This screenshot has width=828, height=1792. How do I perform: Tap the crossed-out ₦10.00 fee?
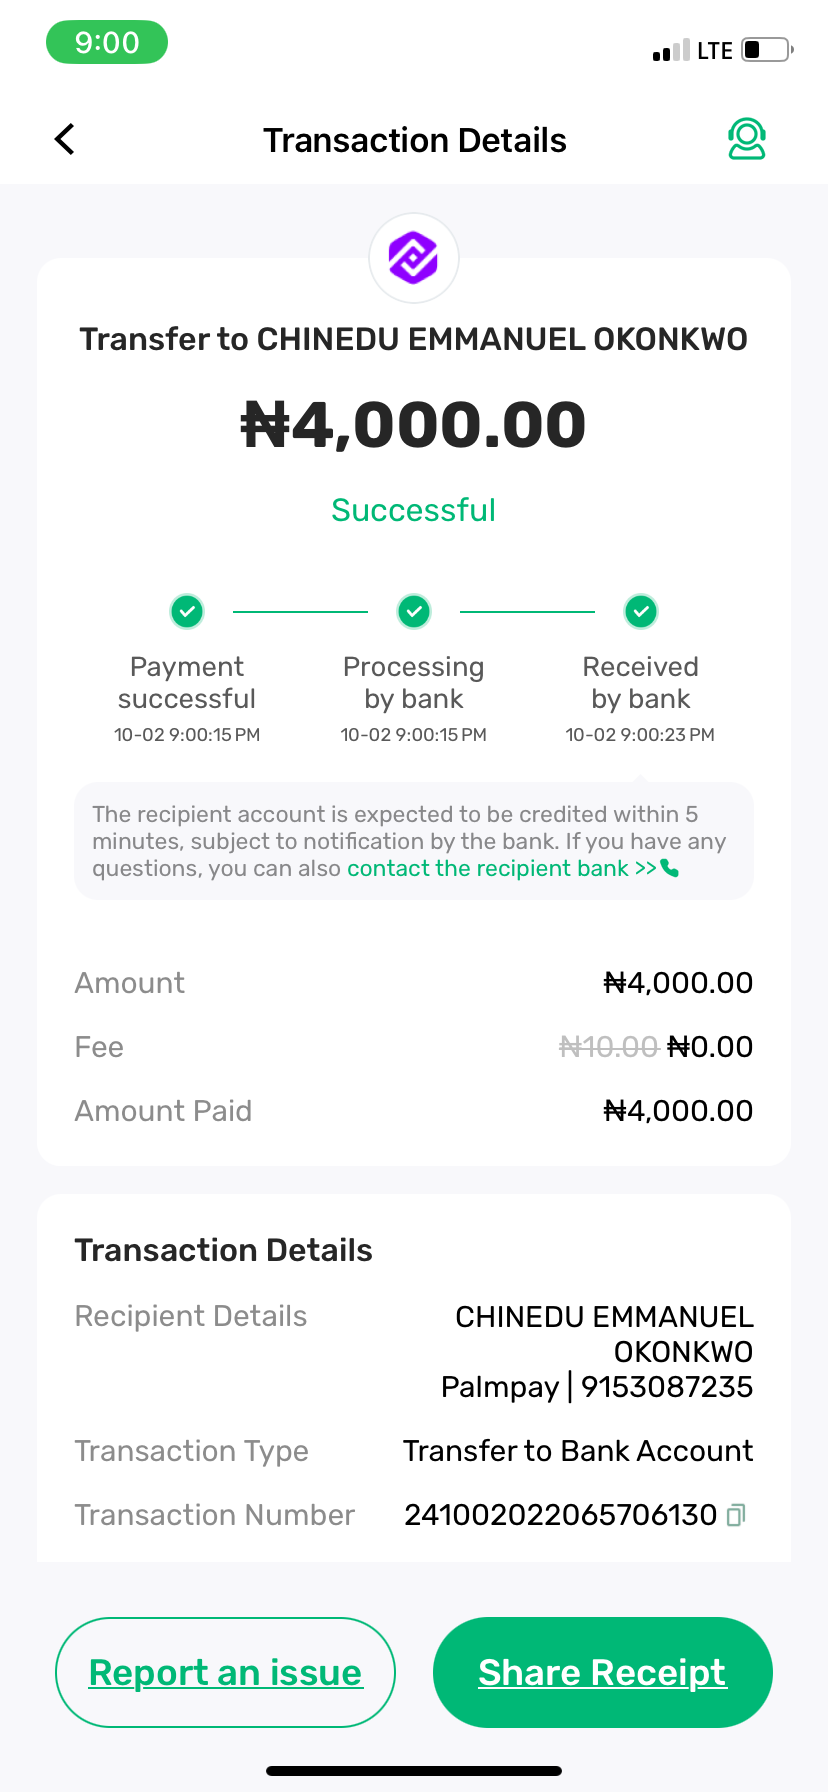608,1047
